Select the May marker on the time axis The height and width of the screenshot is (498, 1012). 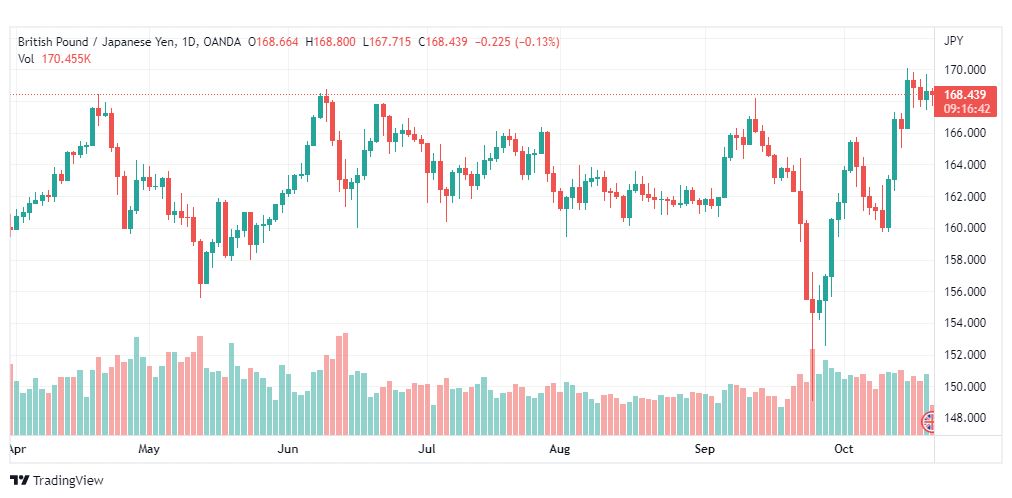pos(148,449)
